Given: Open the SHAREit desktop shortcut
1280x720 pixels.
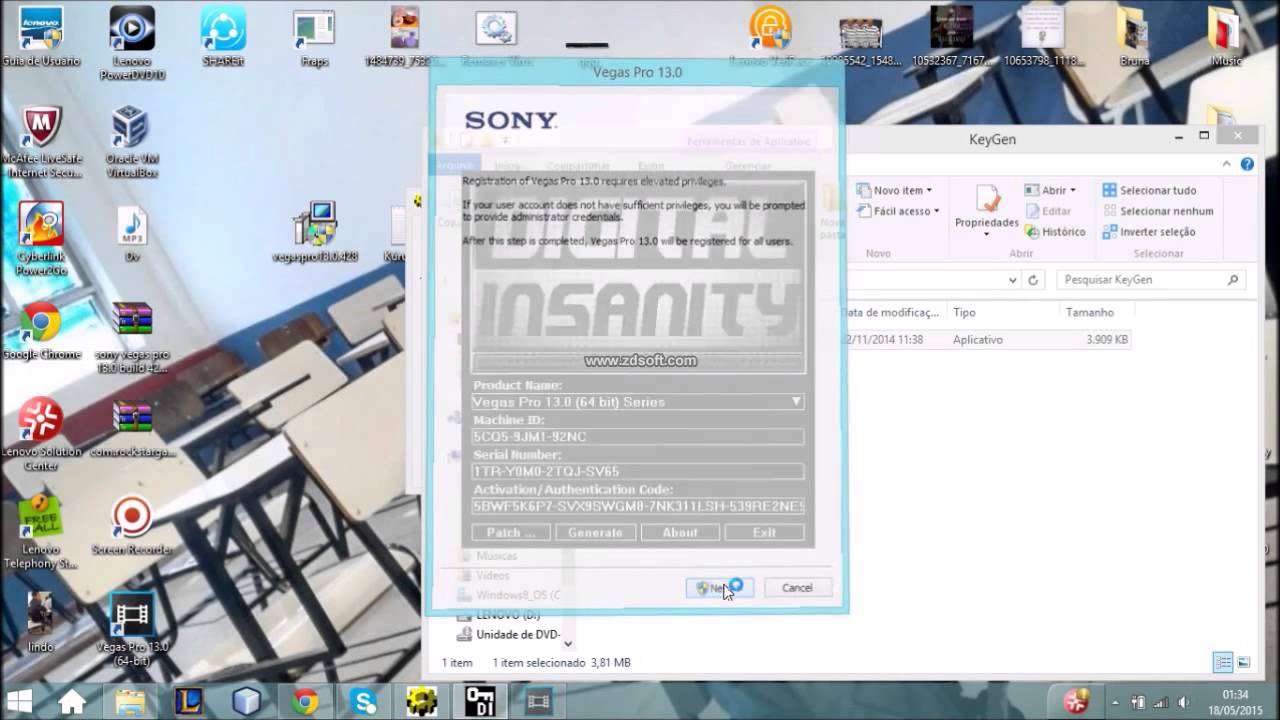Looking at the screenshot, I should pyautogui.click(x=223, y=37).
